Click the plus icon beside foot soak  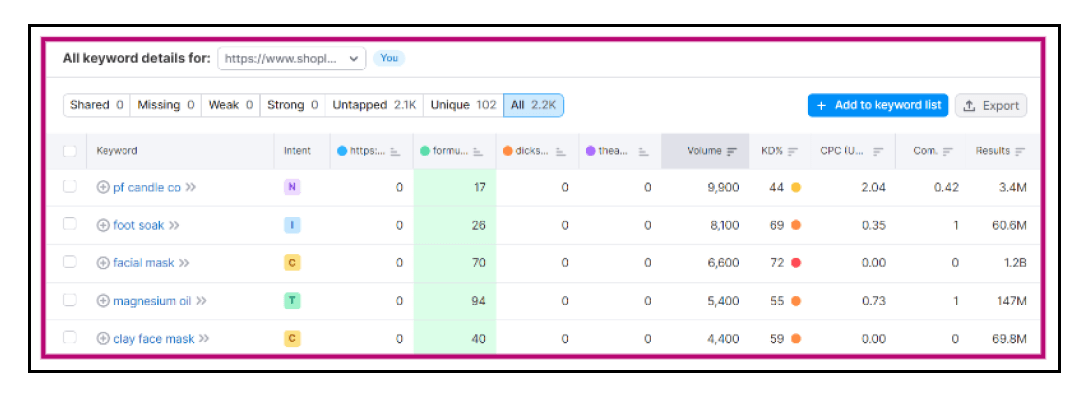[103, 225]
